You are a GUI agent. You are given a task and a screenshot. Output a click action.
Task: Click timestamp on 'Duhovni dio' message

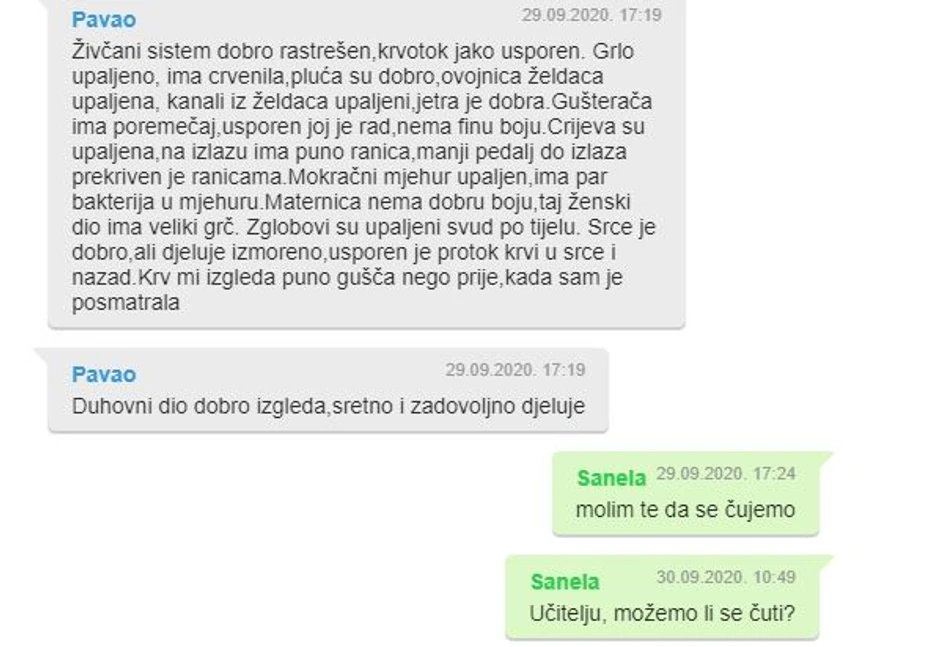coord(515,370)
